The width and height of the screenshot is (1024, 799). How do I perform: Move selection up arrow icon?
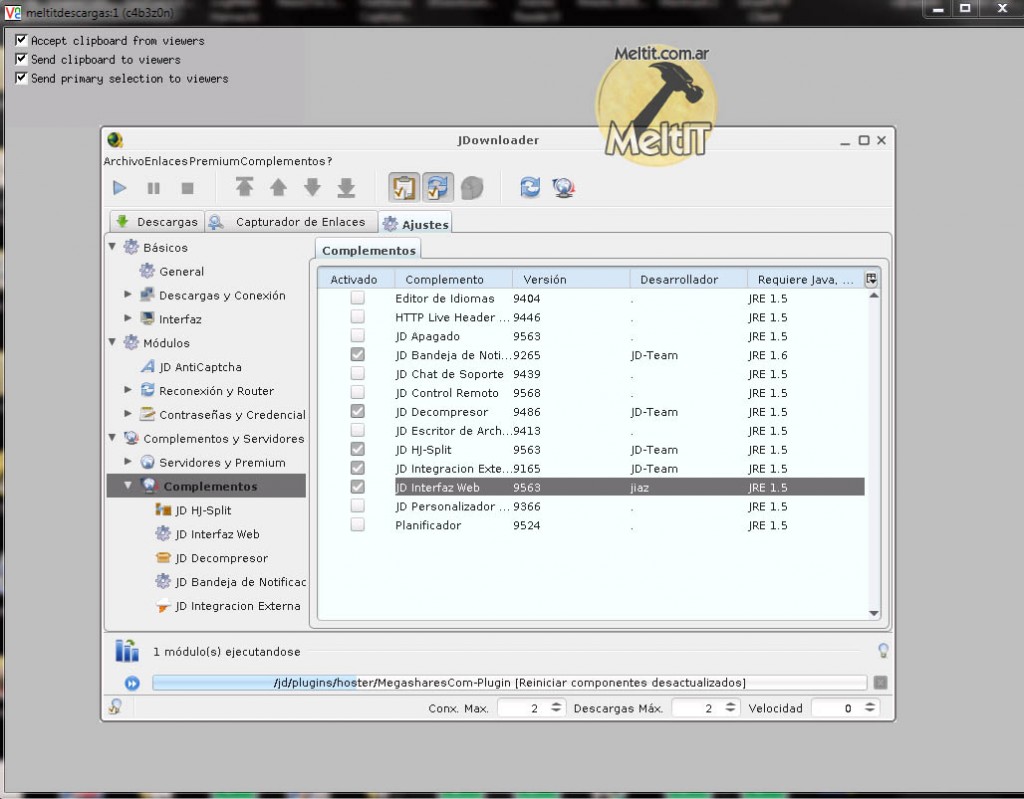(278, 188)
